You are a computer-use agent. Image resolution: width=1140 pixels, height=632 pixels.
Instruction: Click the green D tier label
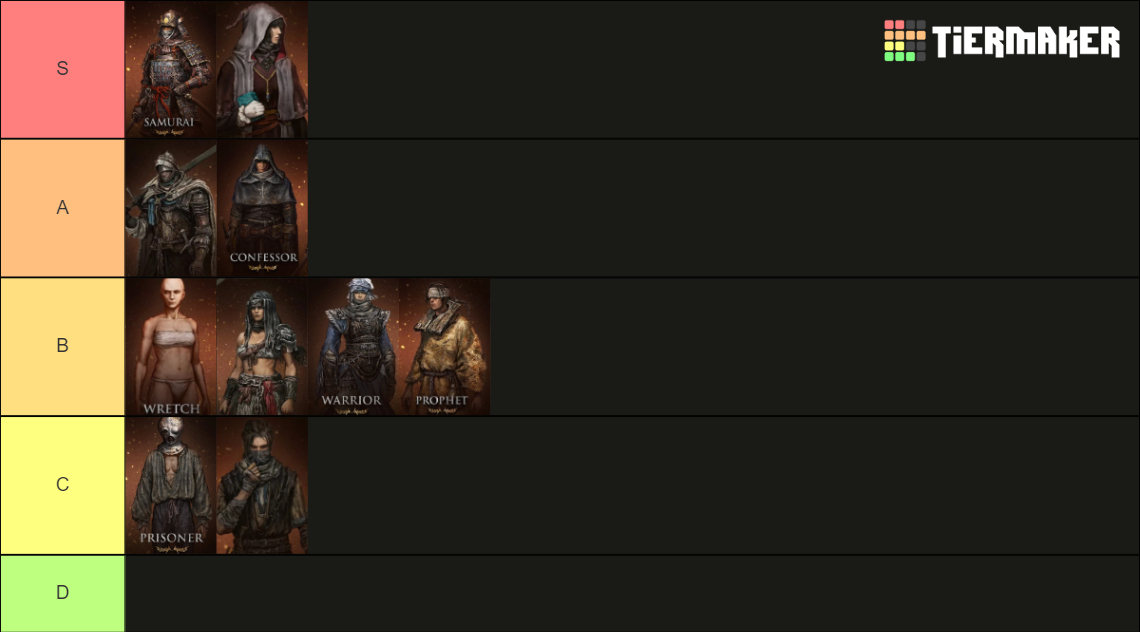click(63, 593)
